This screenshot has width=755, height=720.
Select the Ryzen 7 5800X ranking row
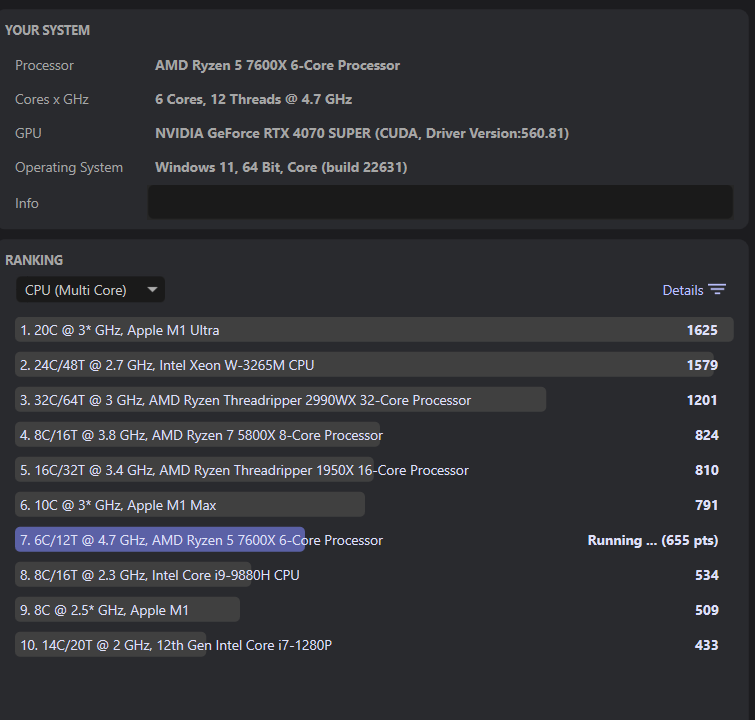point(374,435)
